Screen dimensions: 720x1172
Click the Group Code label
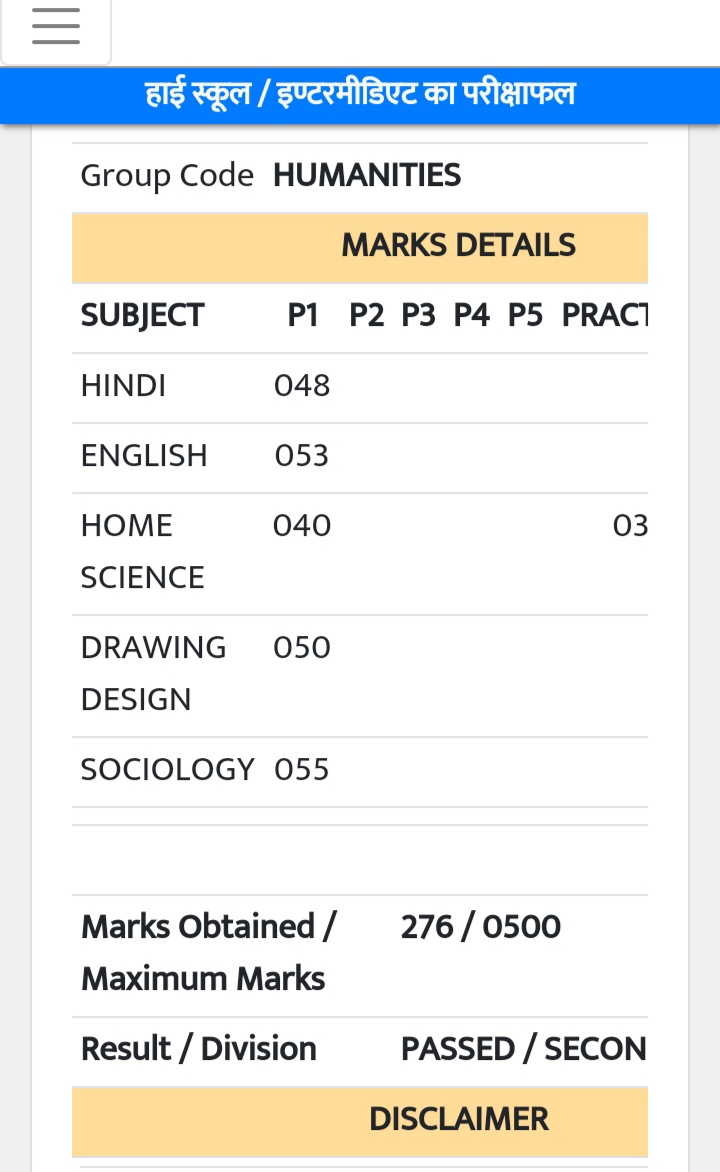[167, 176]
